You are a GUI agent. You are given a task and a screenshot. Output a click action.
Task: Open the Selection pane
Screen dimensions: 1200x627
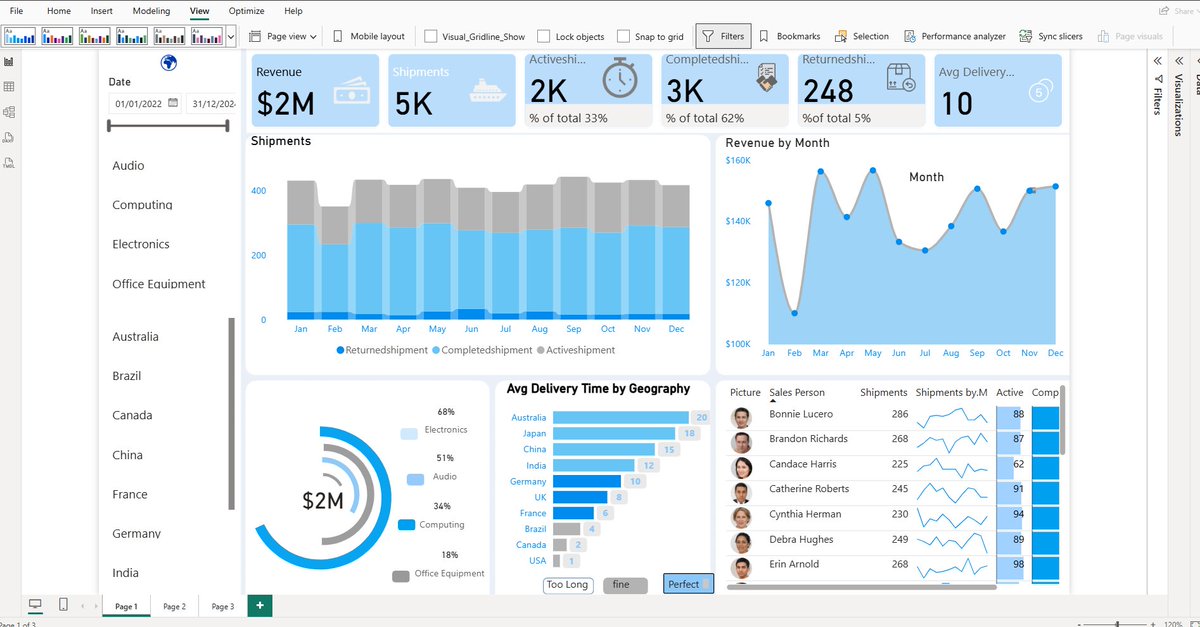pos(862,35)
